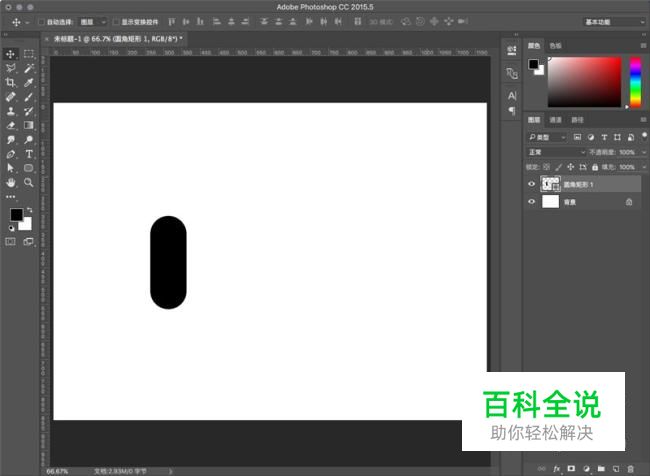The width and height of the screenshot is (650, 476).
Task: Switch to the 色板 tab
Action: coord(555,45)
